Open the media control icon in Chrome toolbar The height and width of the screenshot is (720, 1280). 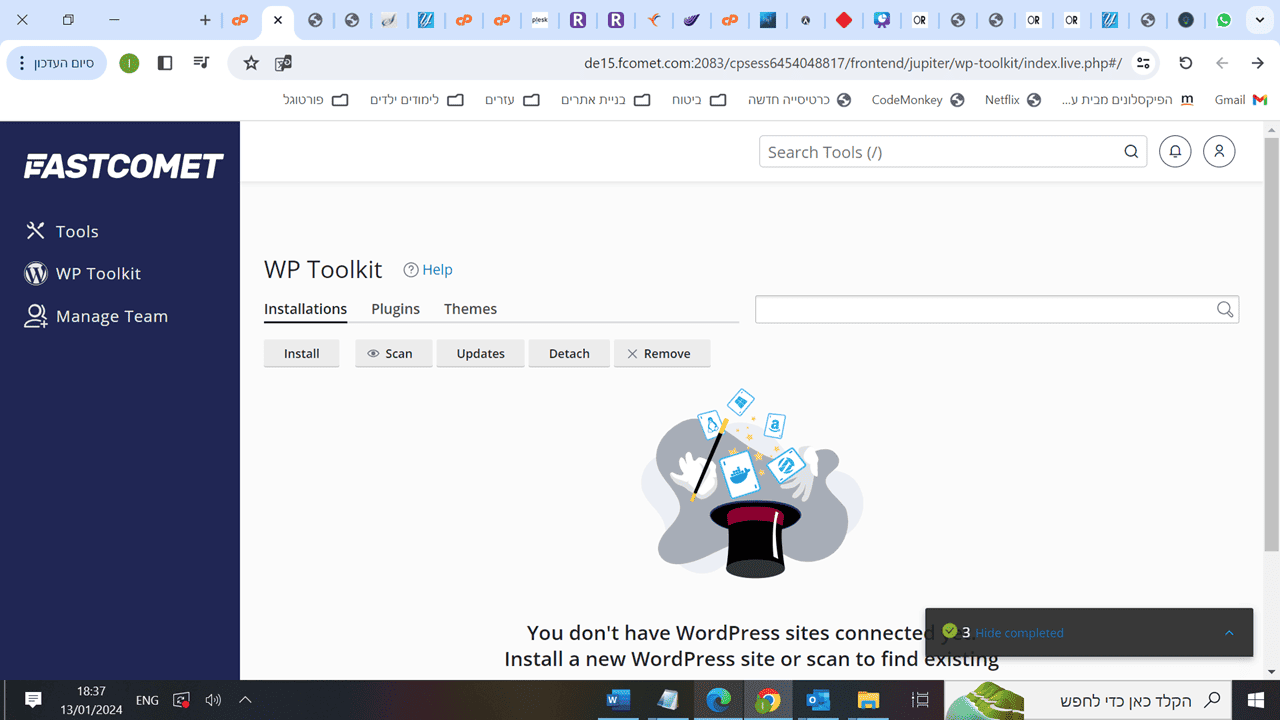pos(201,63)
